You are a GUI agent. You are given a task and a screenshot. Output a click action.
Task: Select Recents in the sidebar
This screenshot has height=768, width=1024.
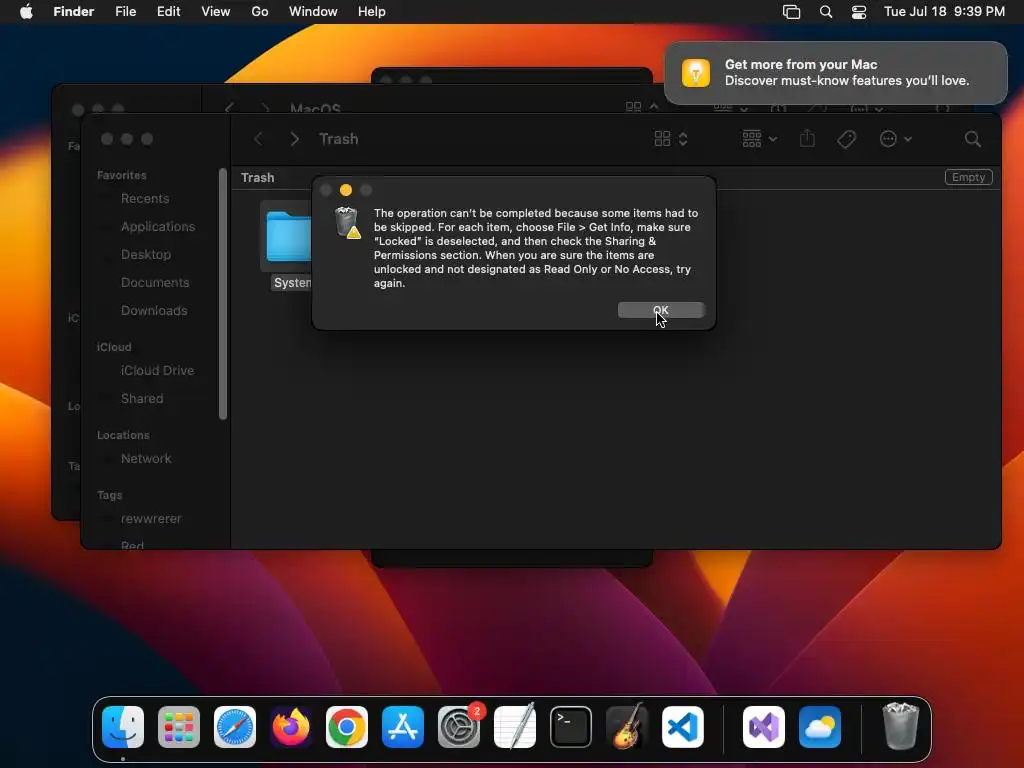(x=145, y=199)
